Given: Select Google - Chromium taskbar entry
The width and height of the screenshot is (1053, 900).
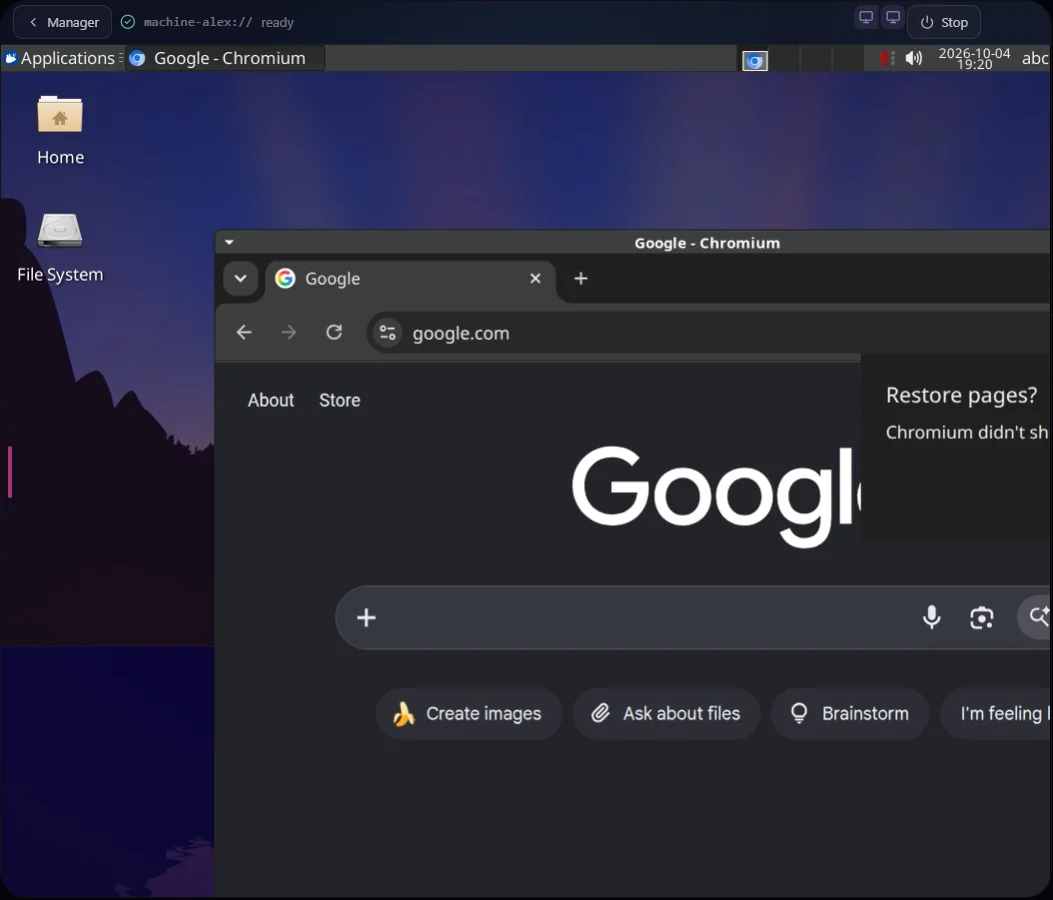Looking at the screenshot, I should pyautogui.click(x=225, y=58).
